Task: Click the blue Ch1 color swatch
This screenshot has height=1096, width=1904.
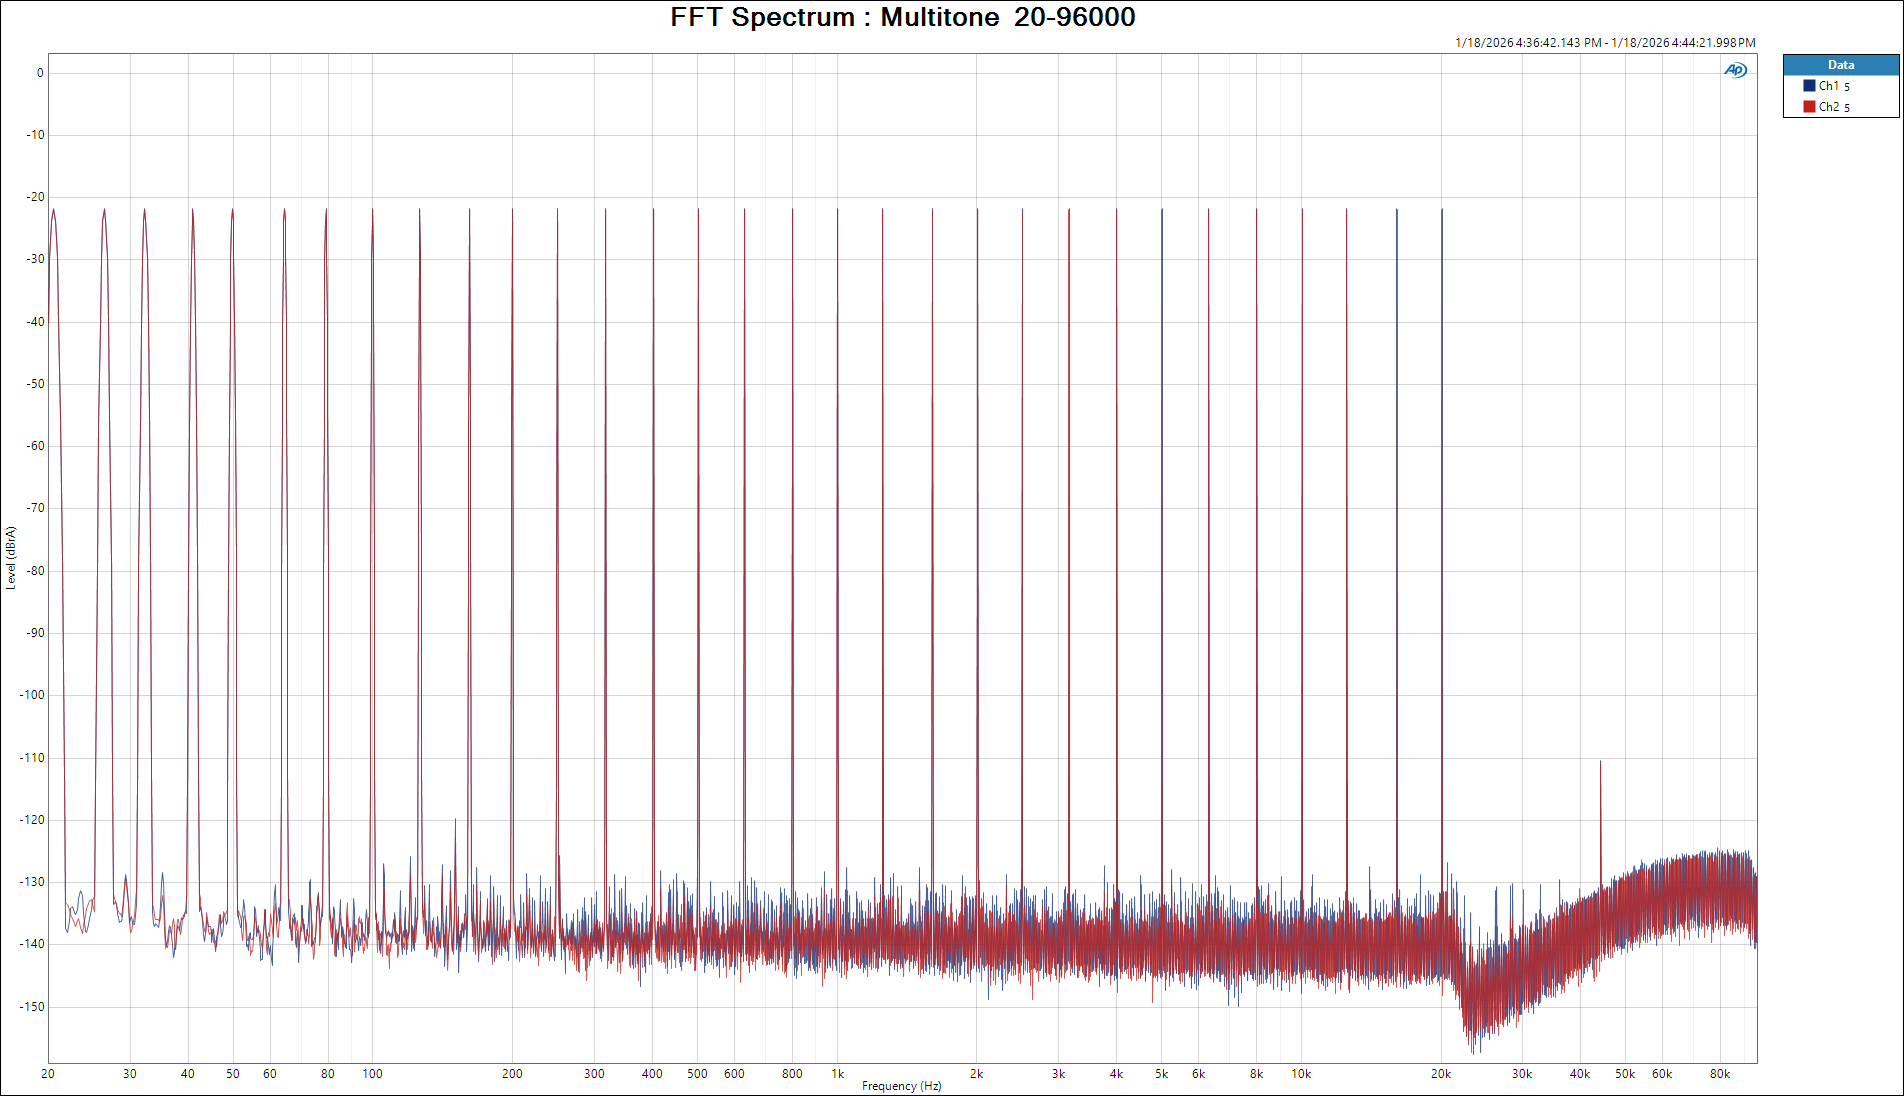Action: 1809,86
